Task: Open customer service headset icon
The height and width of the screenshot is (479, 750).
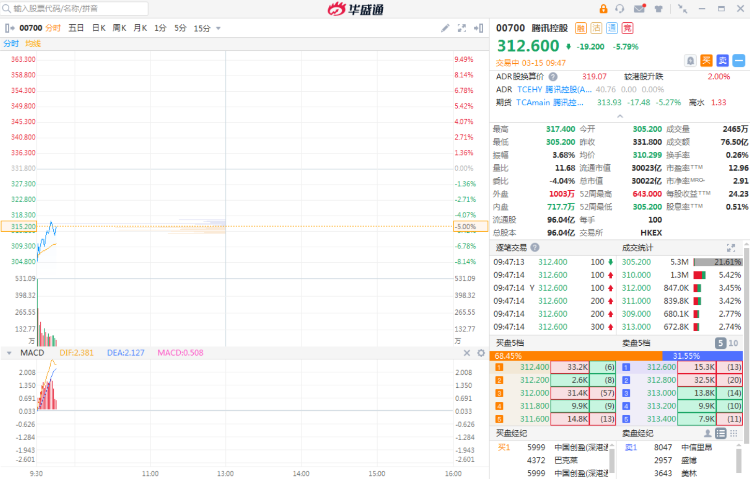Action: [x=621, y=8]
